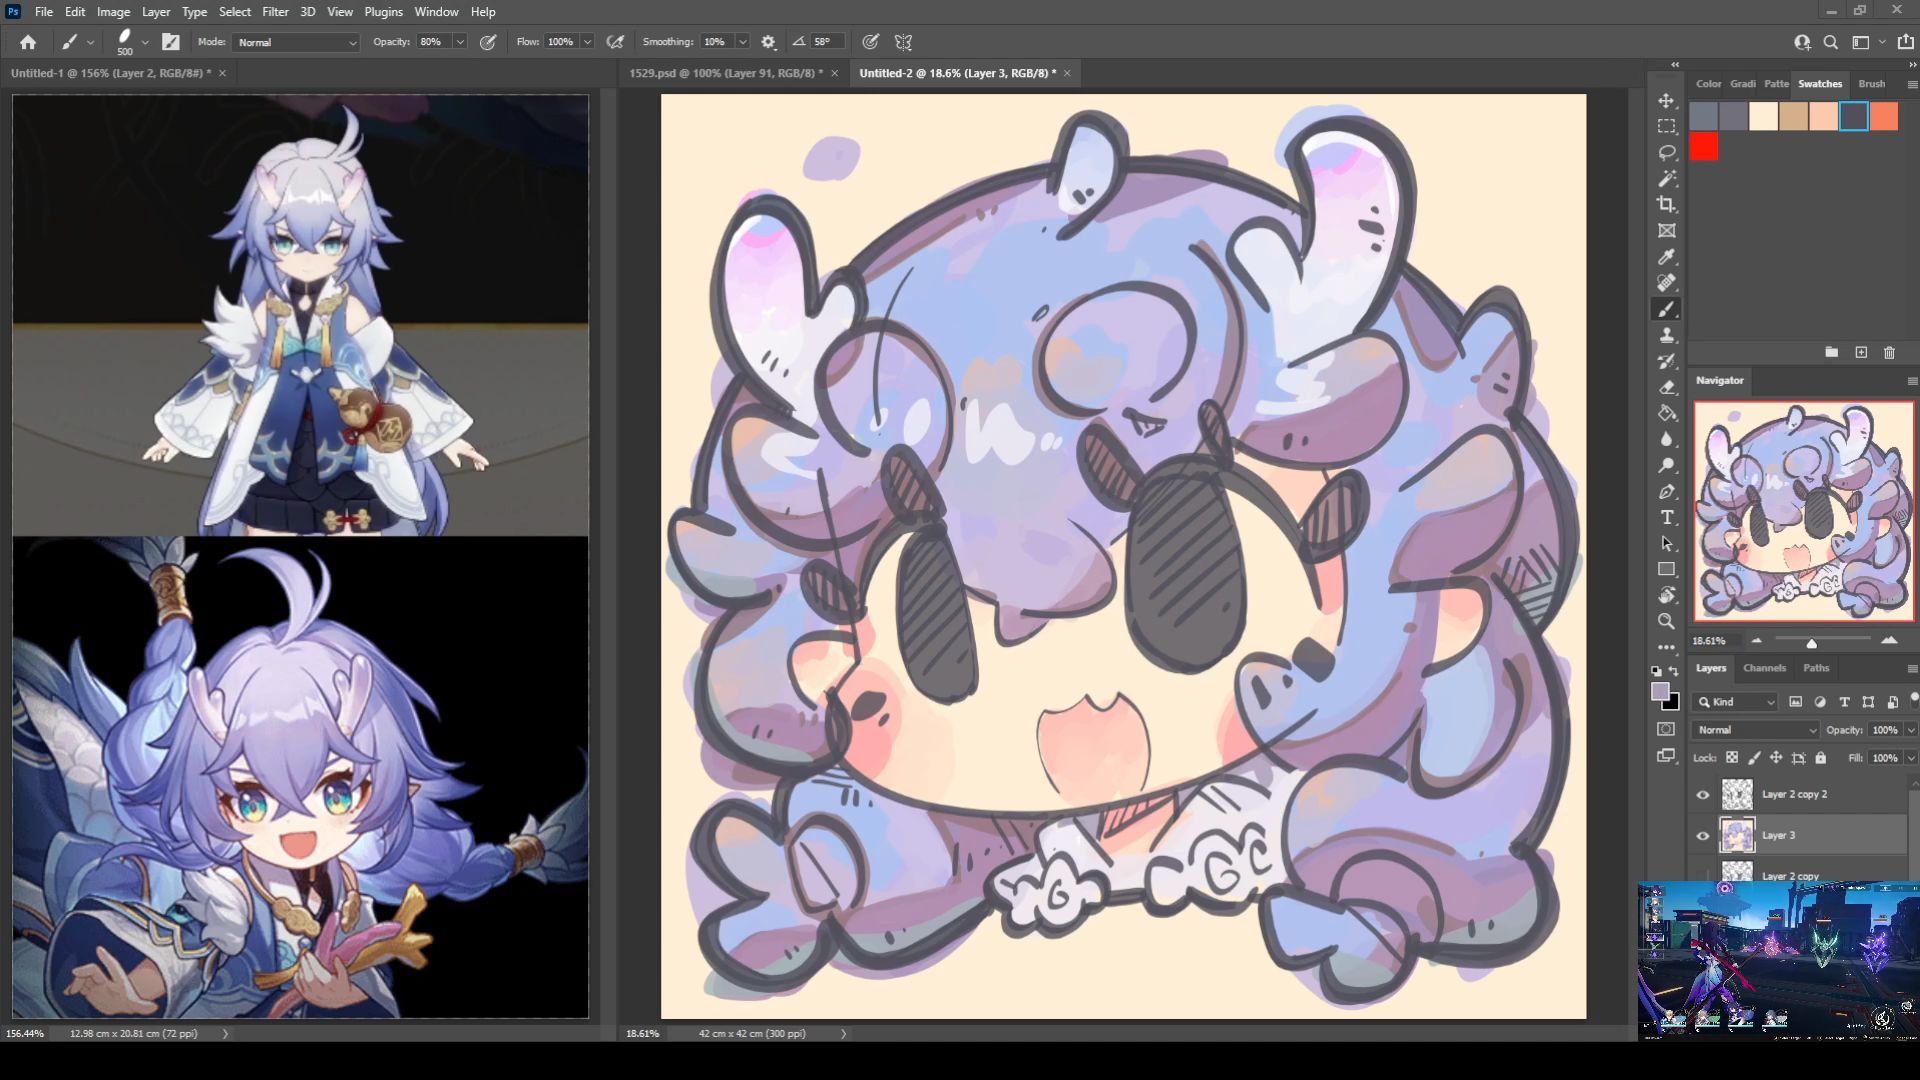Screen dimensions: 1920x1080
Task: Open the layer filter Kind dropdown
Action: point(1736,702)
